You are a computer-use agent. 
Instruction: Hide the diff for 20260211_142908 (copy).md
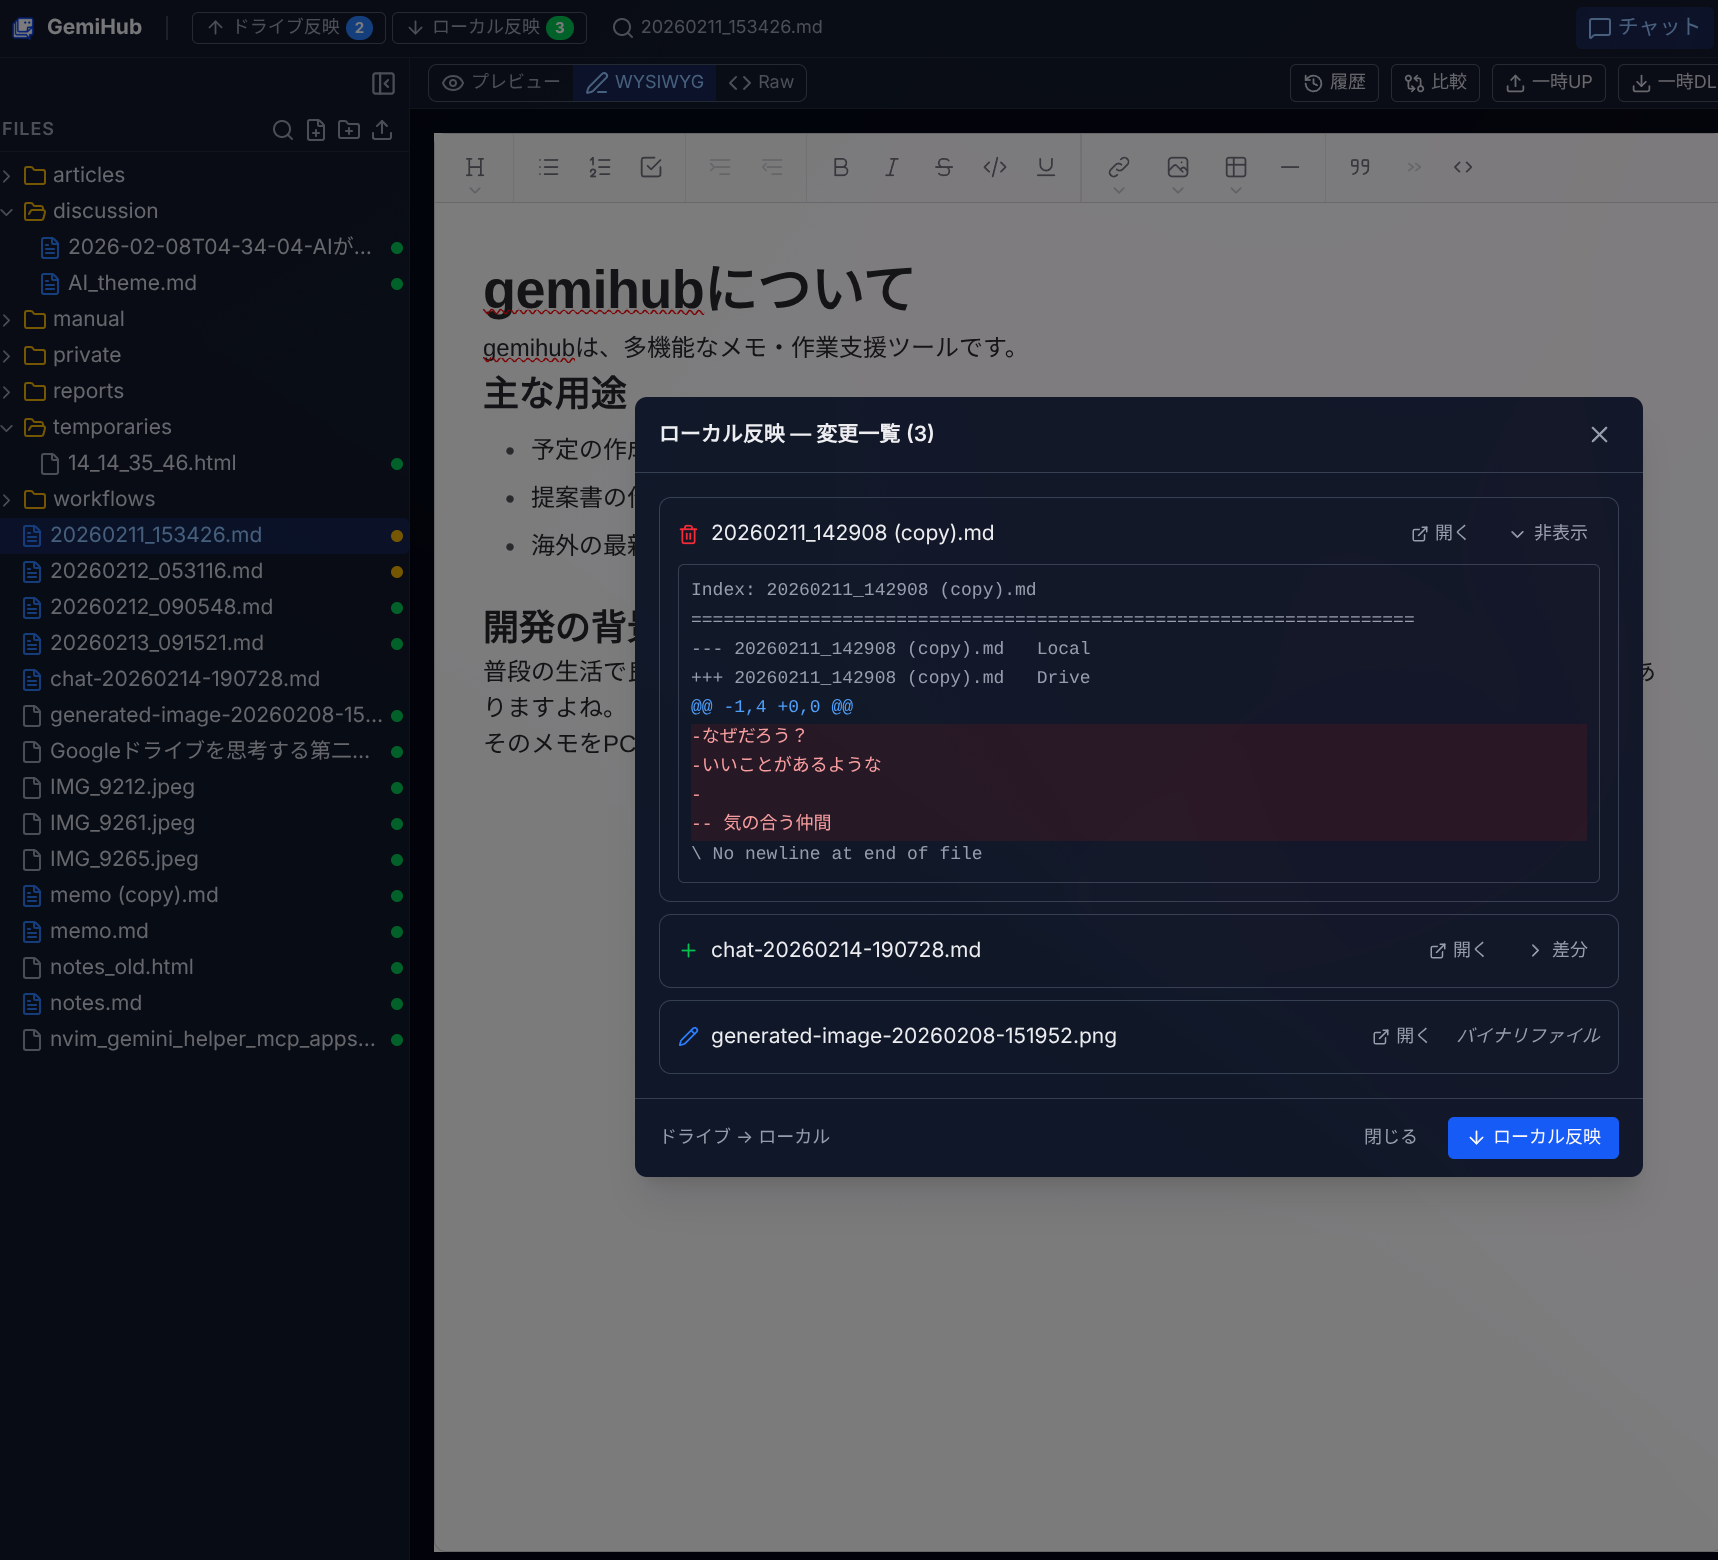tap(1548, 533)
